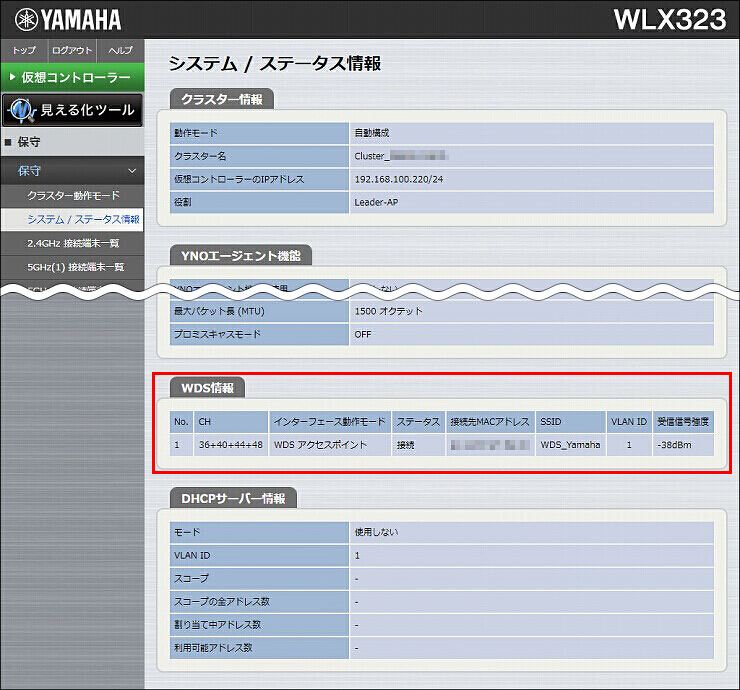Click the 利用可能アドレス数 label
Image resolution: width=740 pixels, height=690 pixels.
pos(213,648)
